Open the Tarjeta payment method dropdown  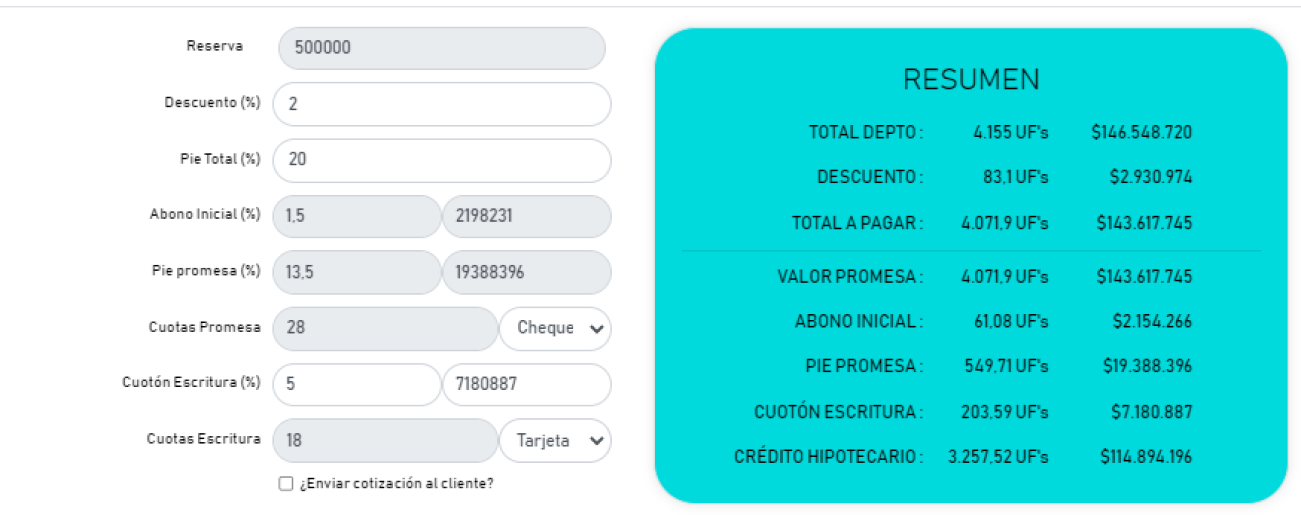click(x=555, y=441)
